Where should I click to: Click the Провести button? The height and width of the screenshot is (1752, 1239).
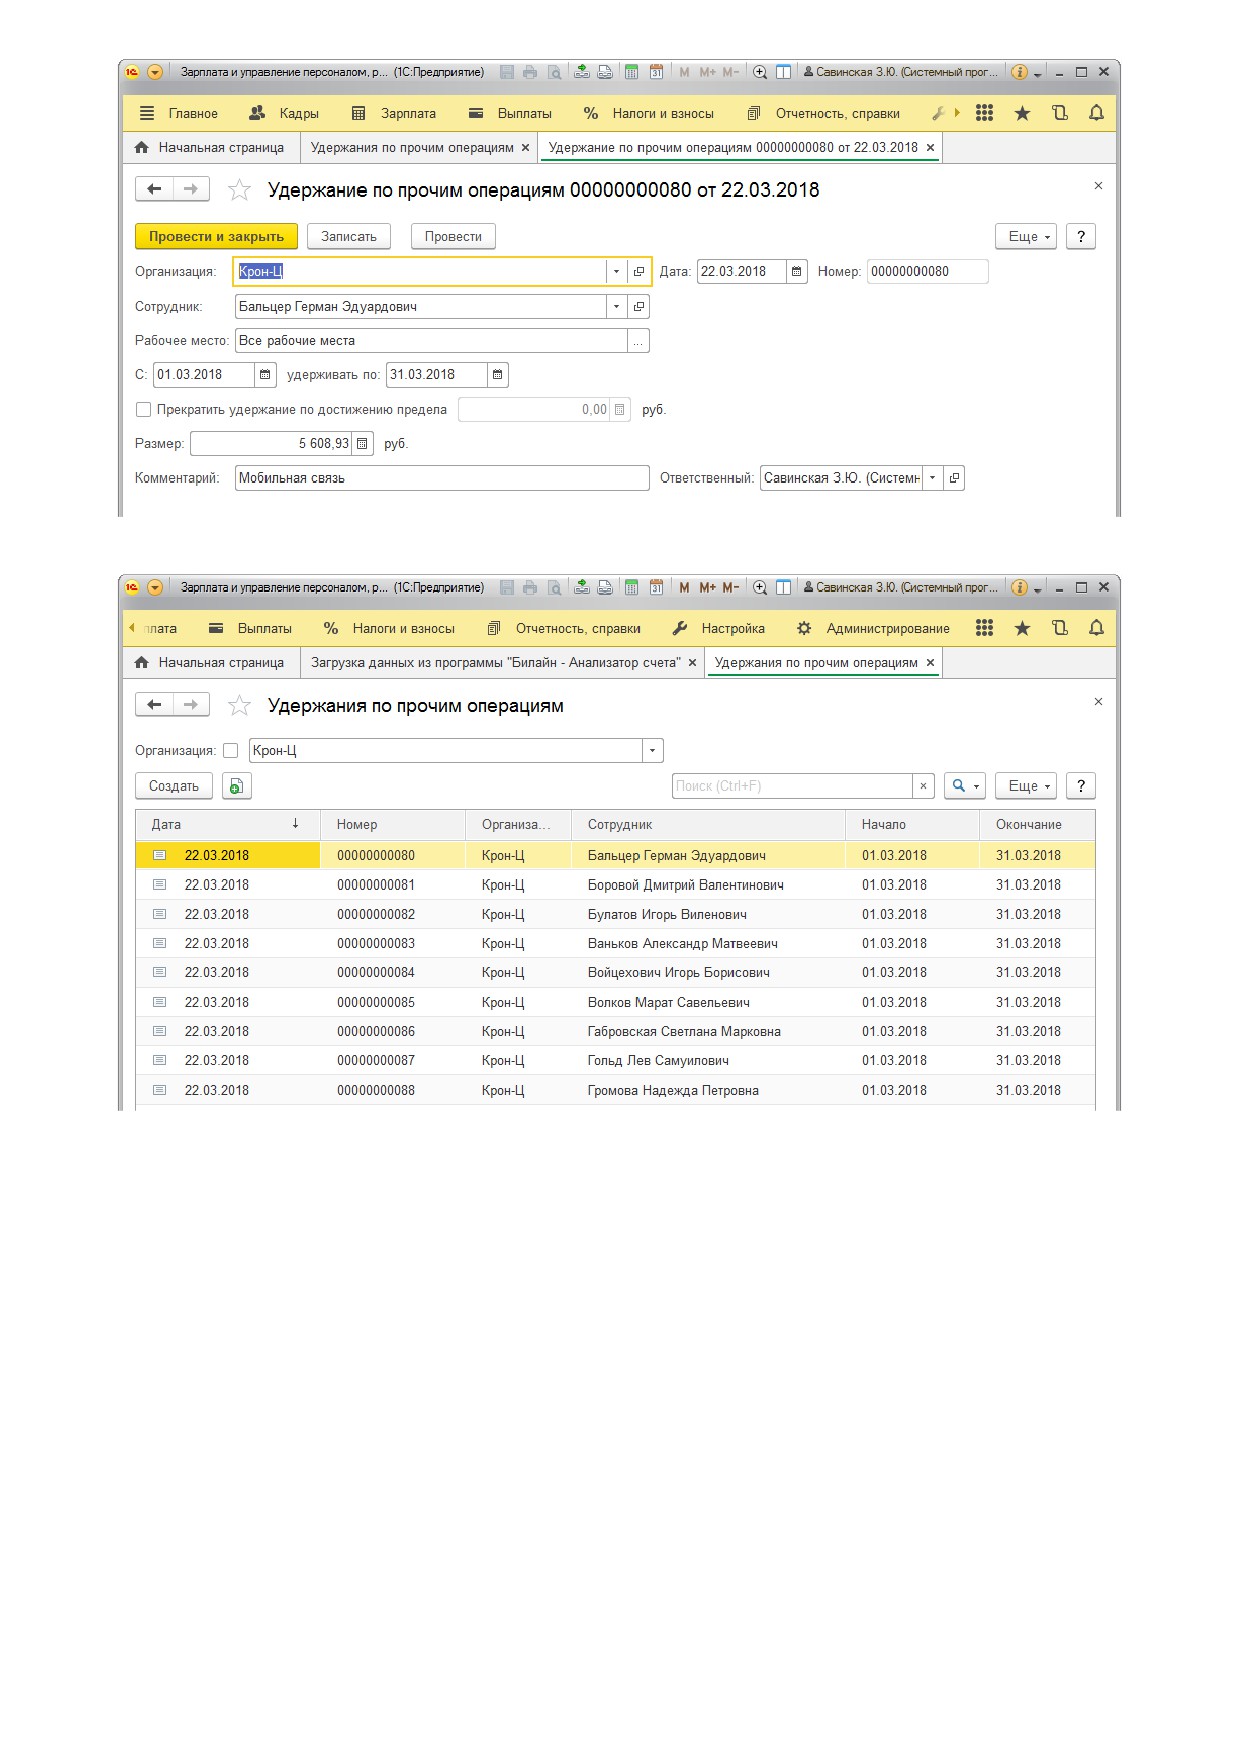pos(453,236)
